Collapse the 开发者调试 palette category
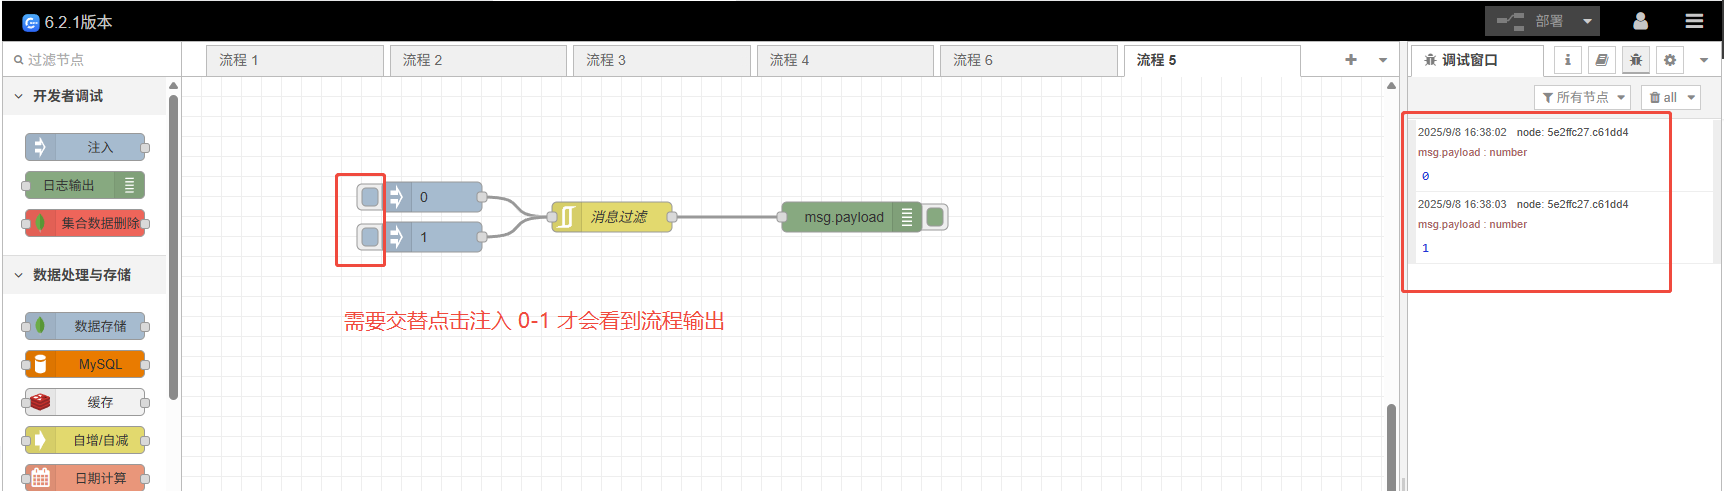 tap(19, 96)
